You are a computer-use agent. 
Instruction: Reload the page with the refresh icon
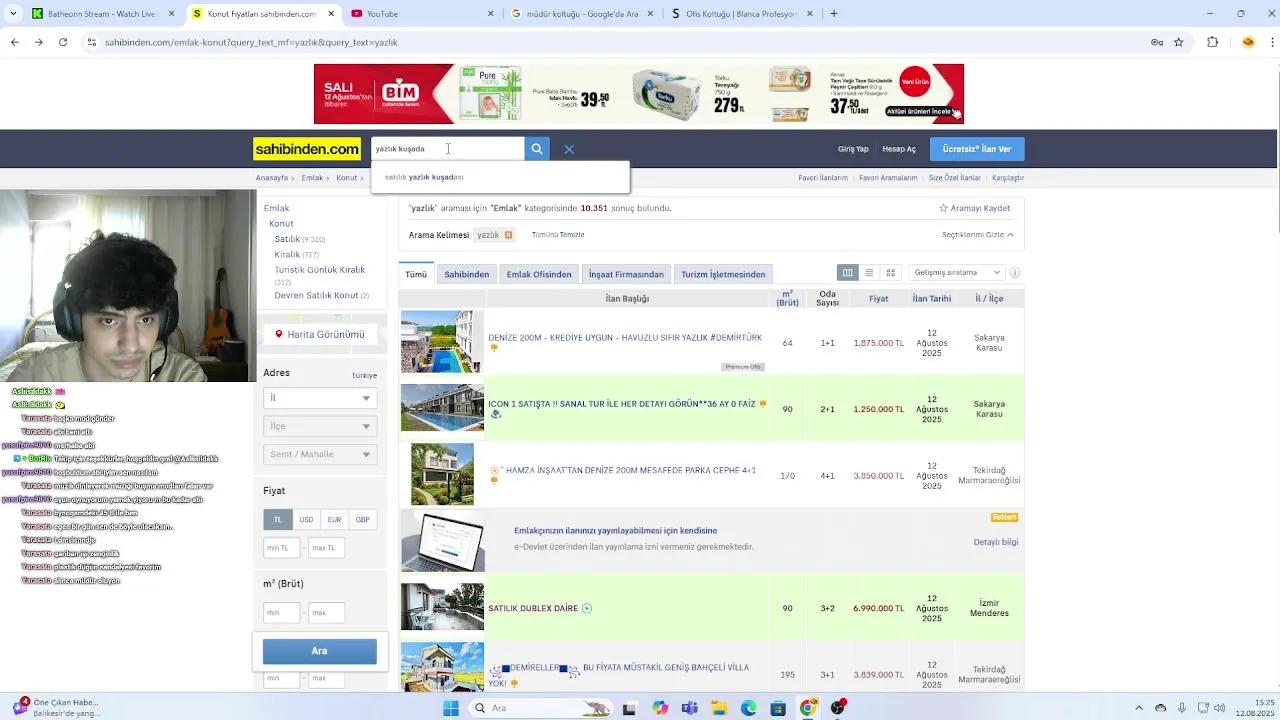click(63, 42)
